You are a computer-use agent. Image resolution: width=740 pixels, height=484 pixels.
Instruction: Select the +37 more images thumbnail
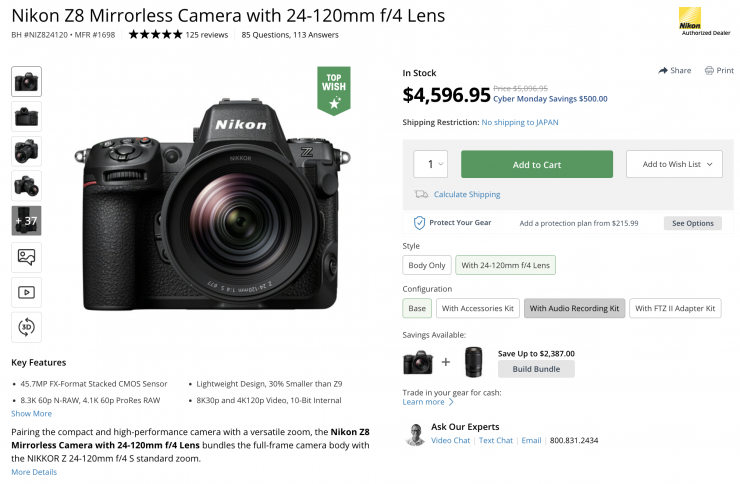pos(26,220)
